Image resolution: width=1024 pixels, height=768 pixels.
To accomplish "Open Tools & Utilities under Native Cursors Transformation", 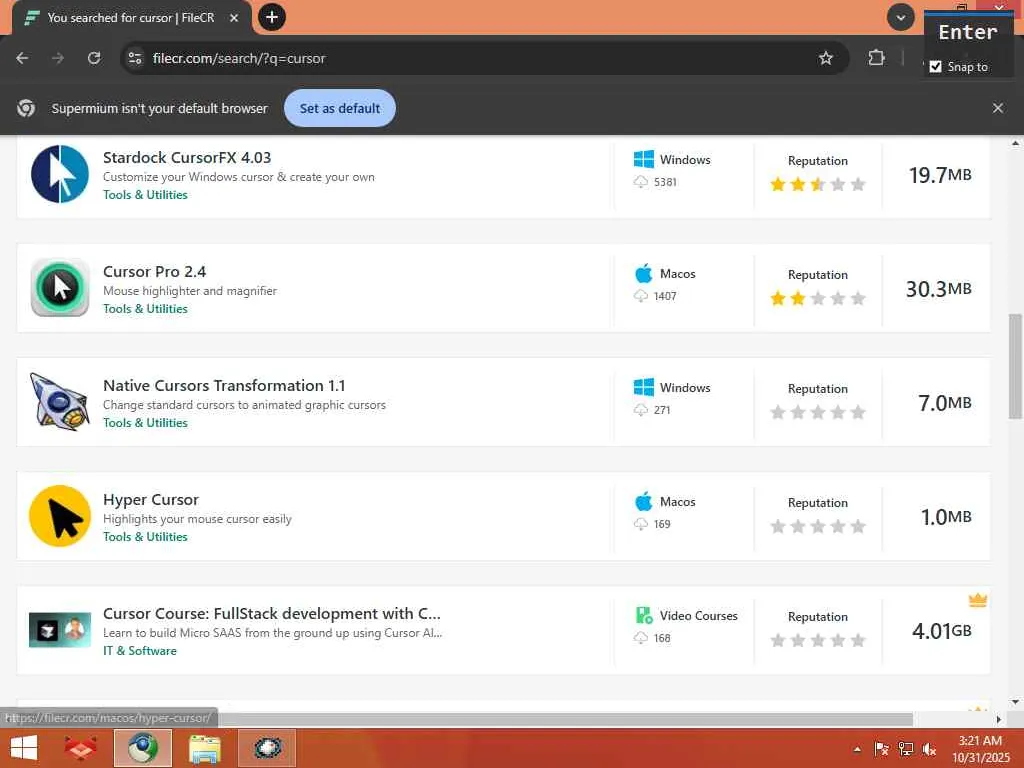I will coord(145,423).
